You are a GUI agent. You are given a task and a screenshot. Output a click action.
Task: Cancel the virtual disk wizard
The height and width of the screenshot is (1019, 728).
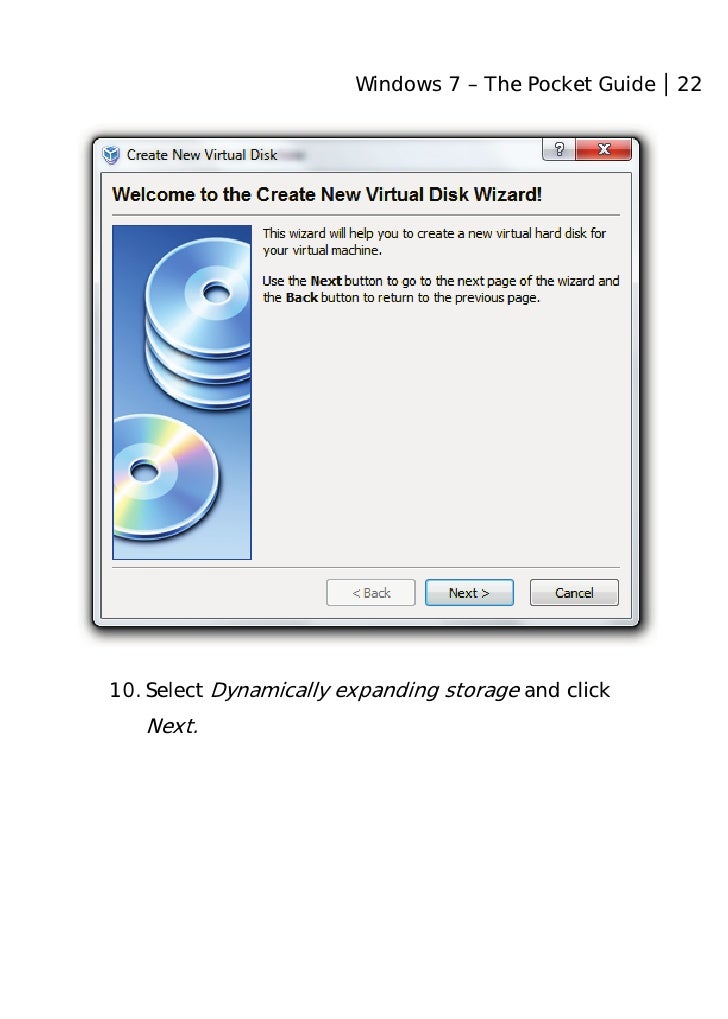(574, 593)
